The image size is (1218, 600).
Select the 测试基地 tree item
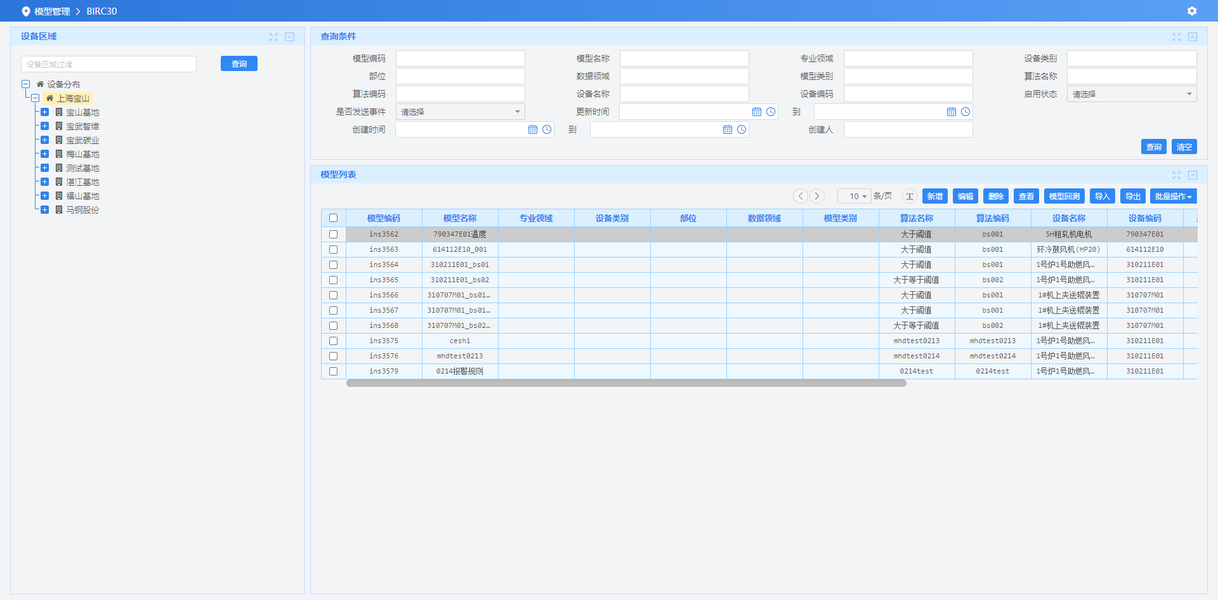pyautogui.click(x=83, y=168)
